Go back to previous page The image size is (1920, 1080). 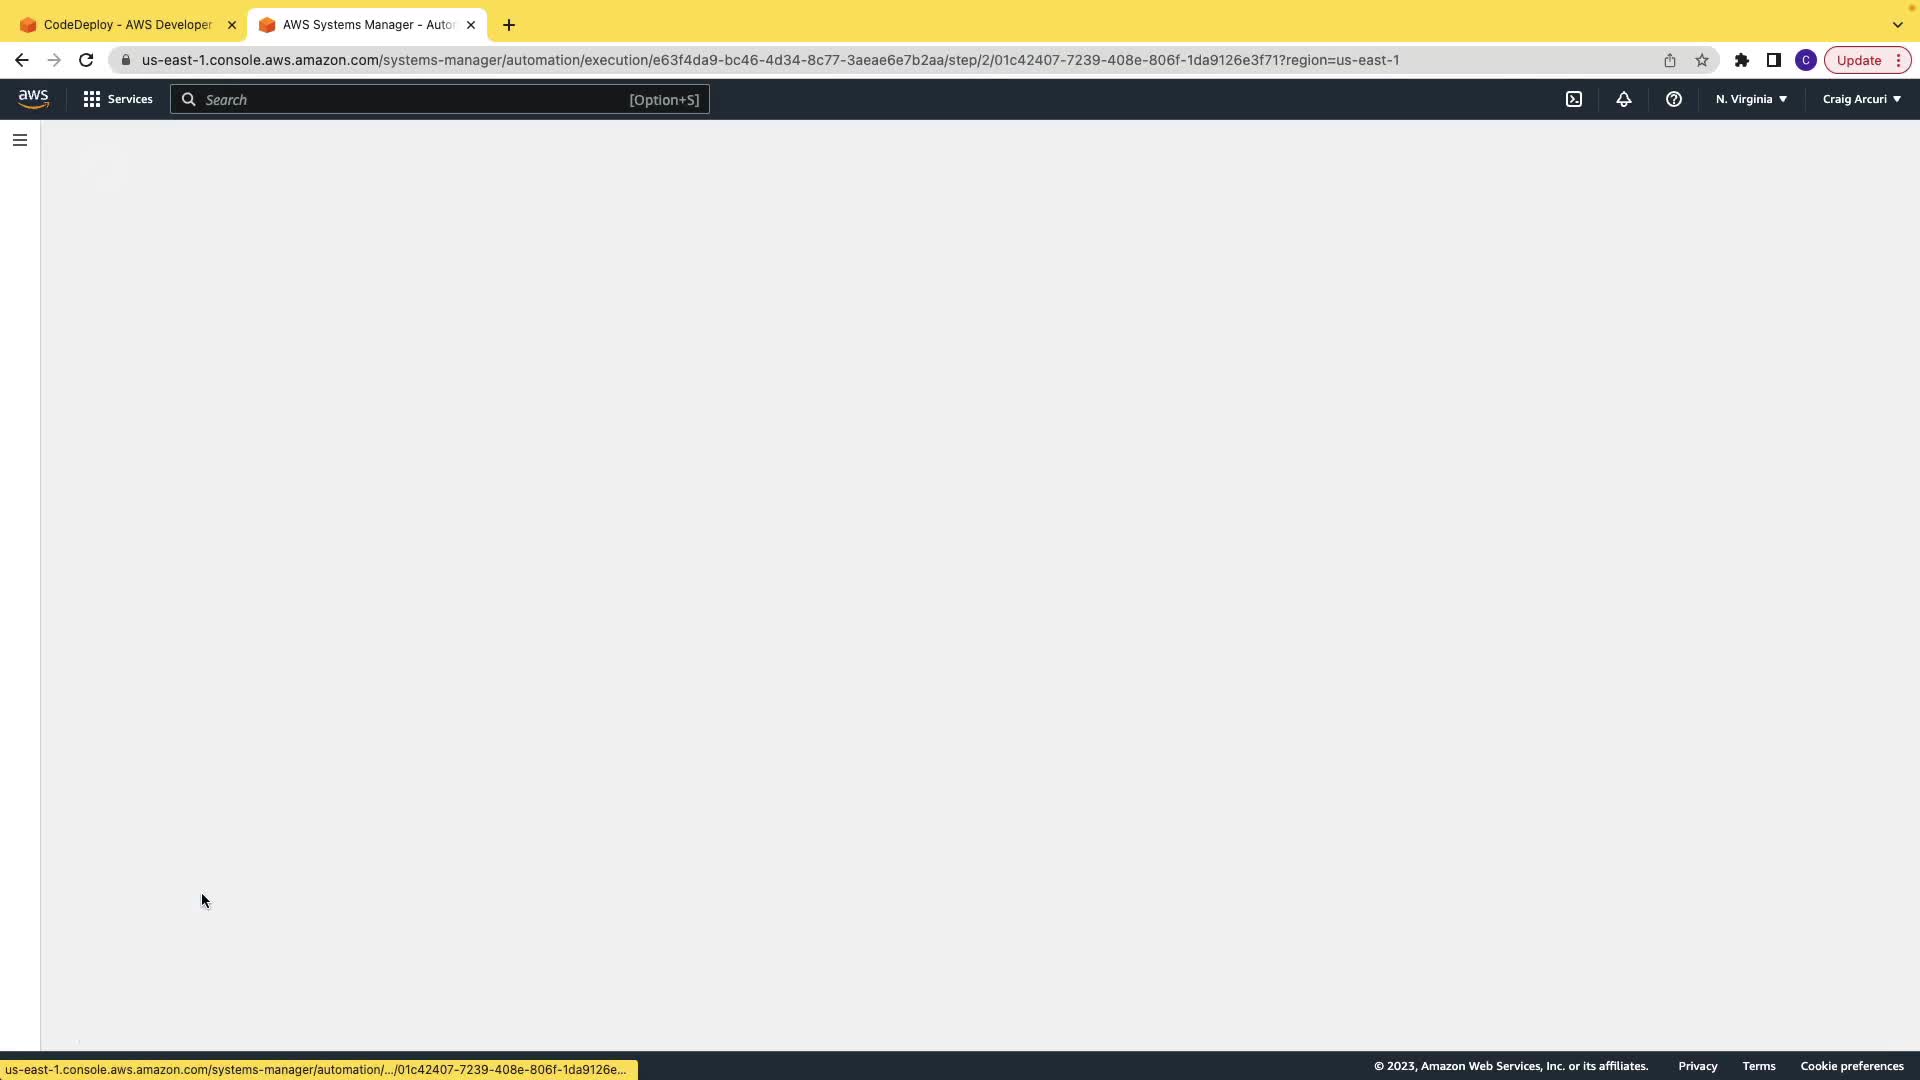pos(22,60)
